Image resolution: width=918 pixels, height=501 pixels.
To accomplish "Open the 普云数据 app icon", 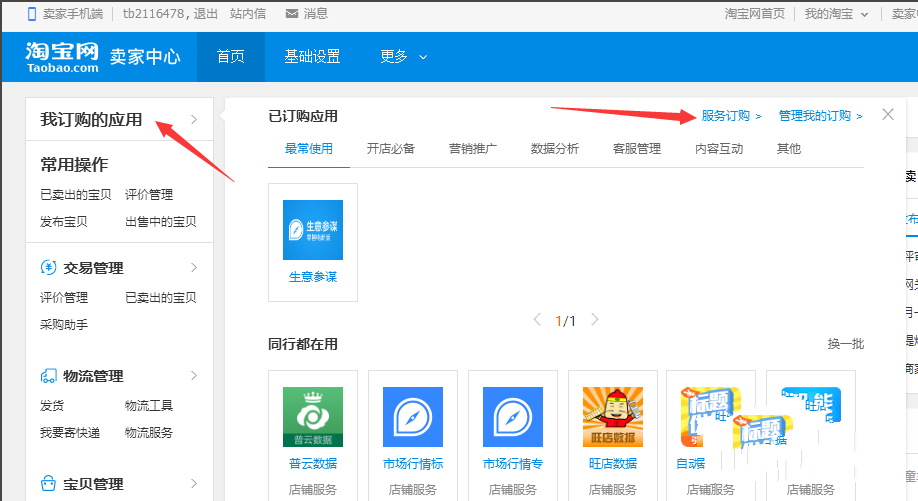I will tap(313, 417).
